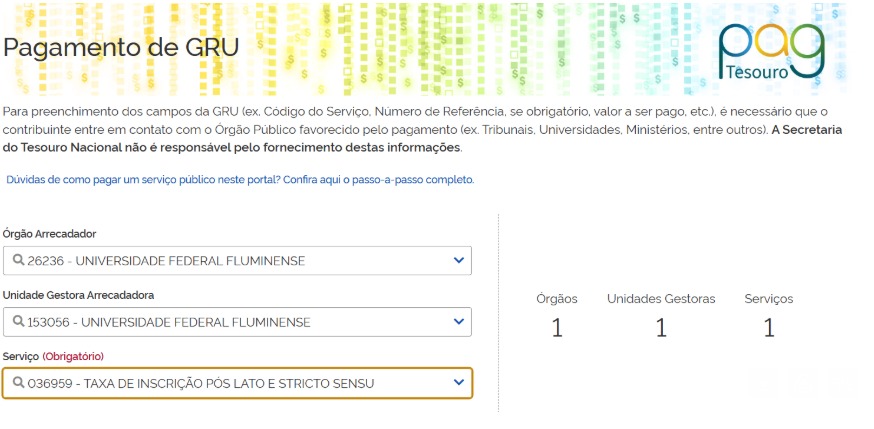Click the Serviços count number
874x429 pixels.
click(x=769, y=328)
